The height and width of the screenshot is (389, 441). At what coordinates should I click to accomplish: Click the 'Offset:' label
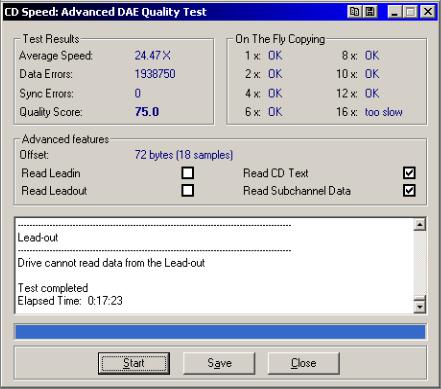tap(34, 155)
